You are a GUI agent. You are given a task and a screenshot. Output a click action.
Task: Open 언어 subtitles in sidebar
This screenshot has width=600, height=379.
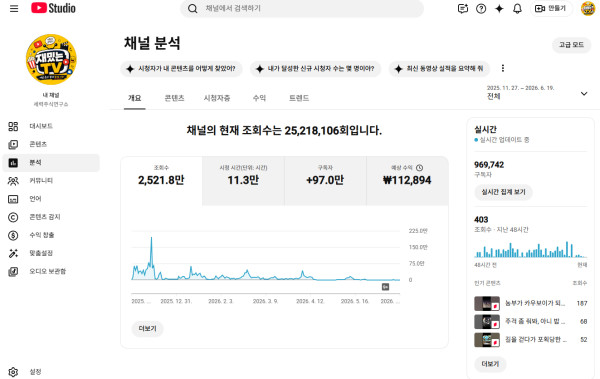click(x=51, y=199)
